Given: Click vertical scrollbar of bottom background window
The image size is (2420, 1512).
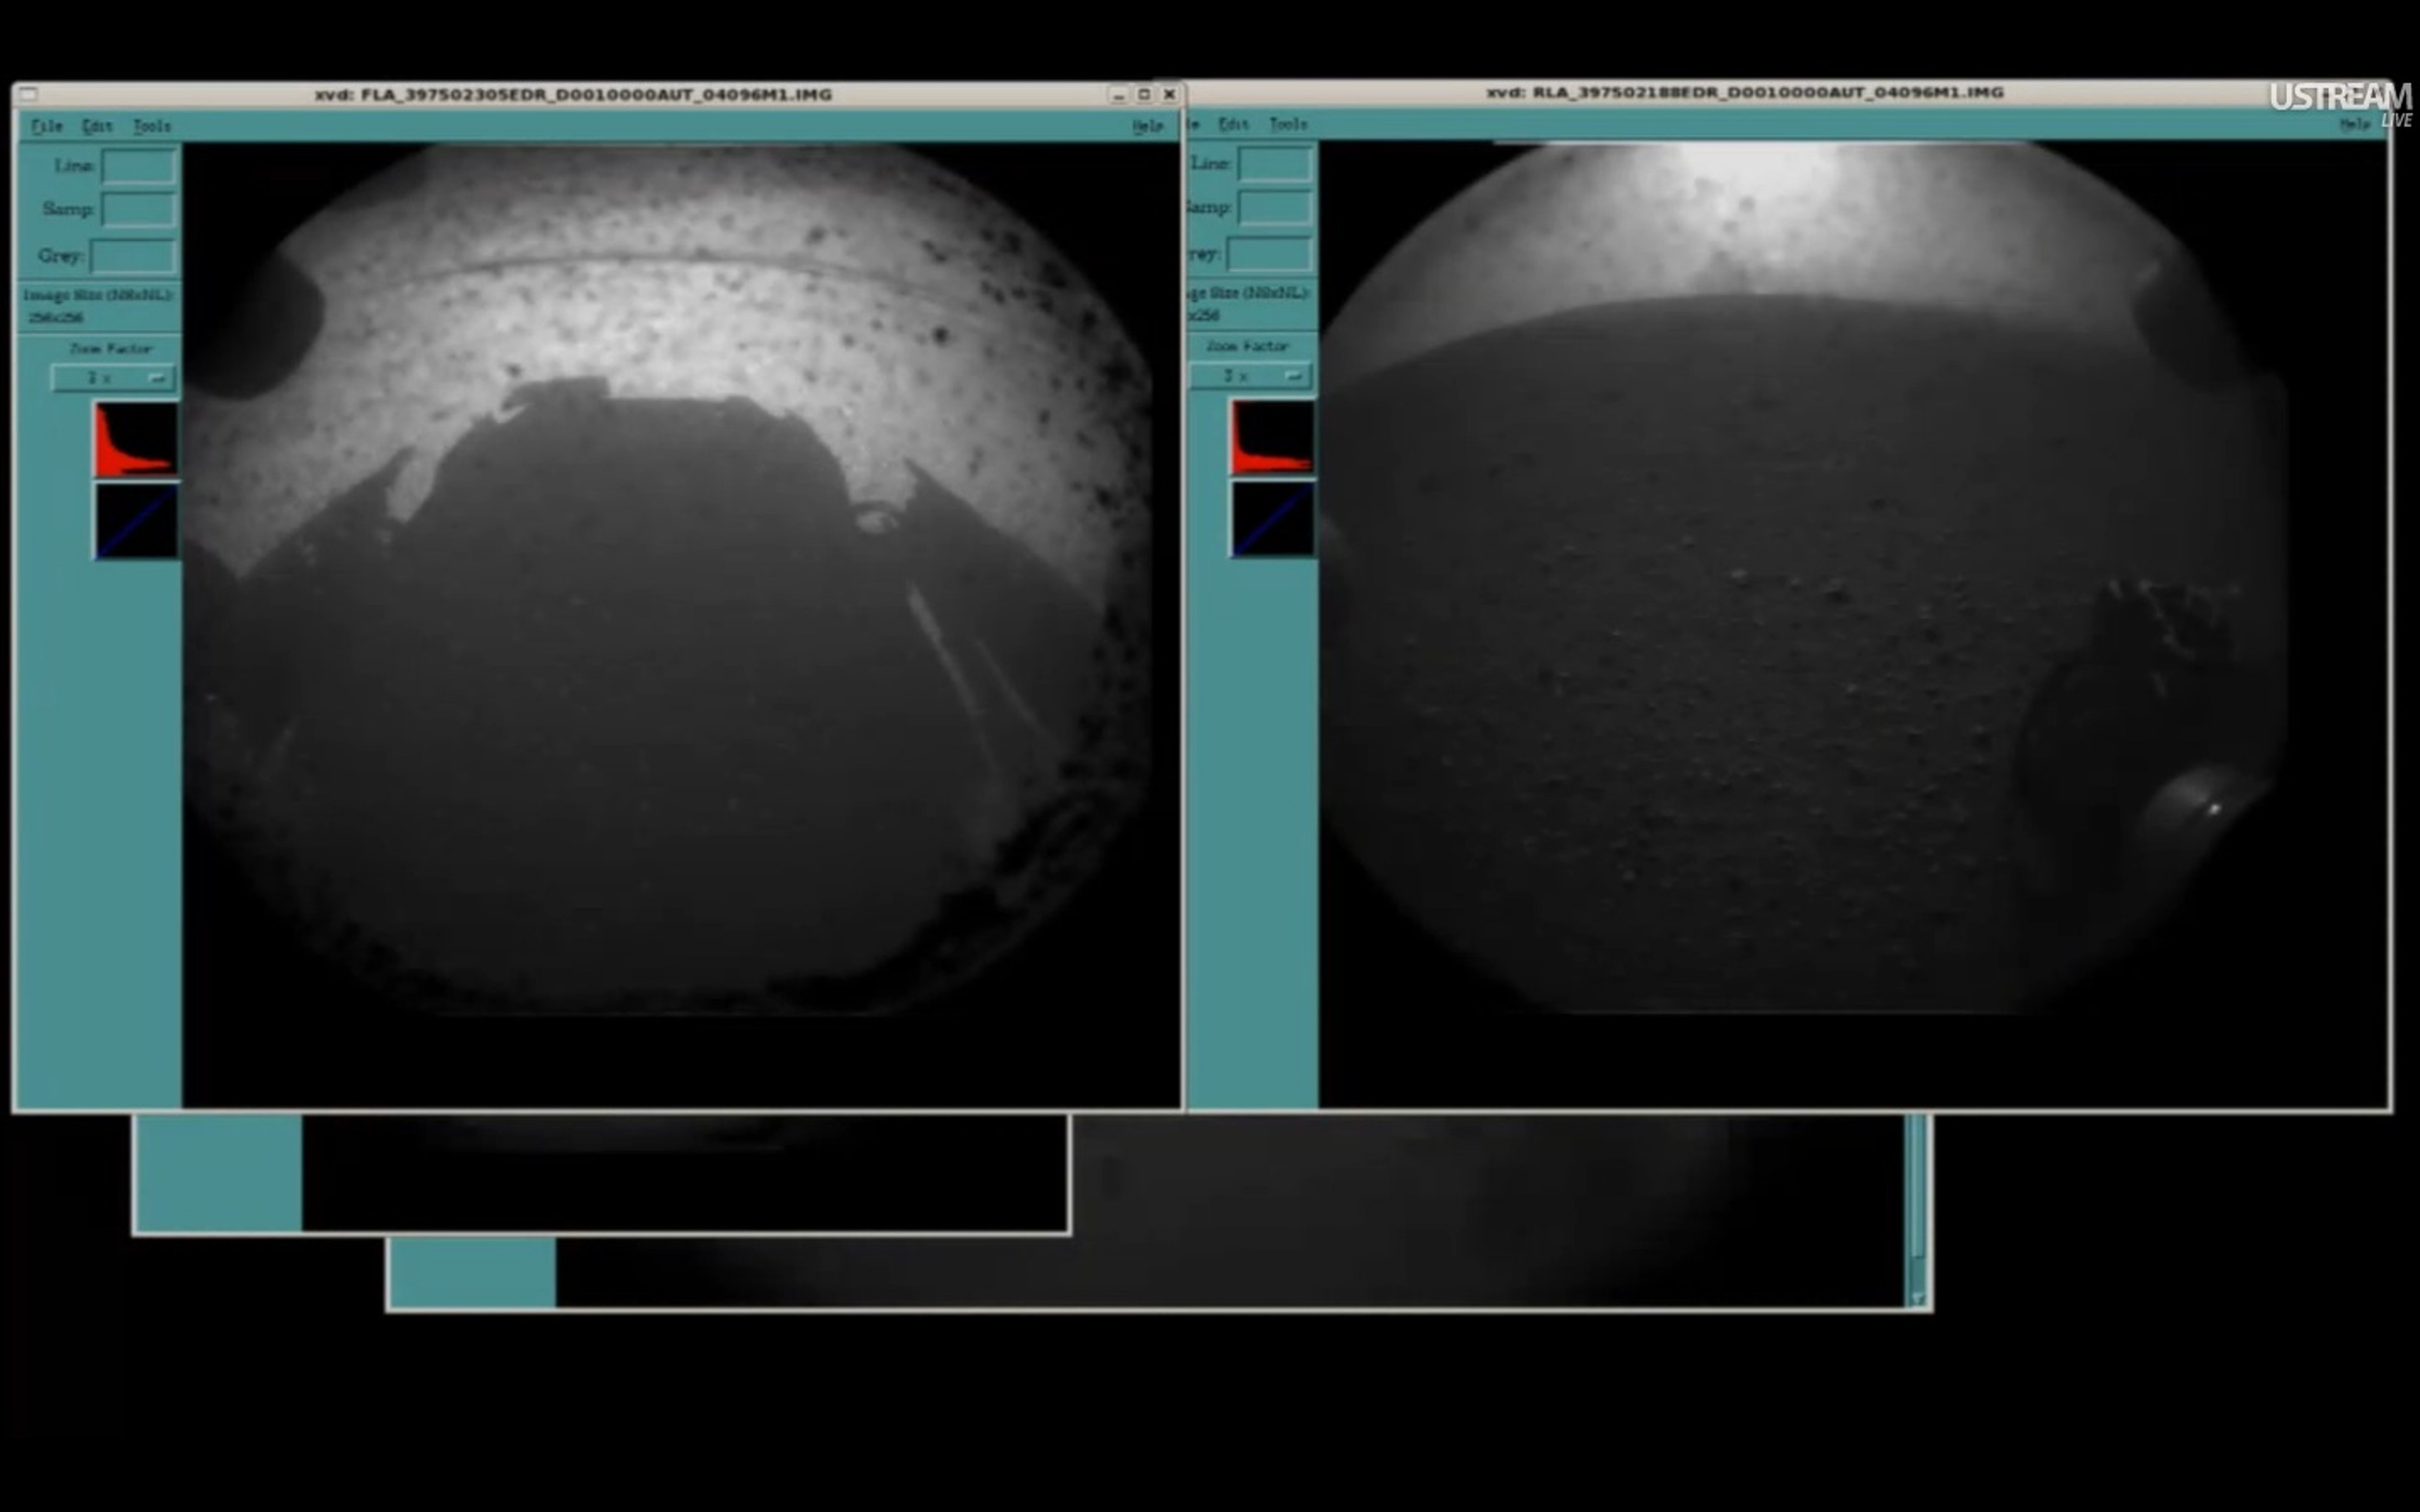Looking at the screenshot, I should tap(1917, 1200).
